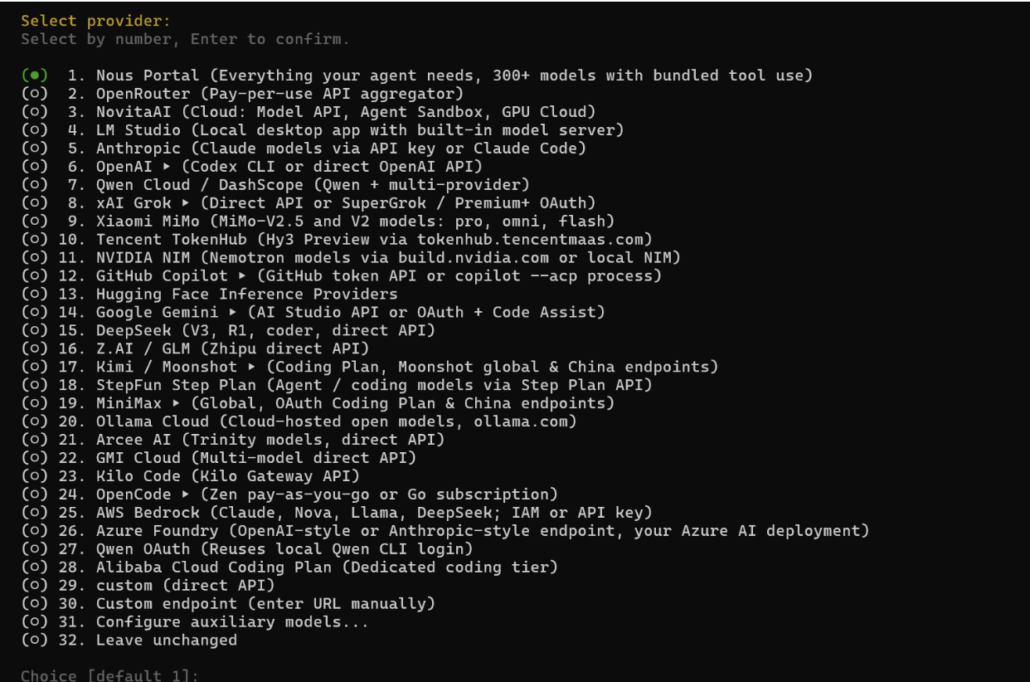This screenshot has height=682, width=1030.
Task: Expand the MiniMax submenu arrow
Action: point(176,403)
